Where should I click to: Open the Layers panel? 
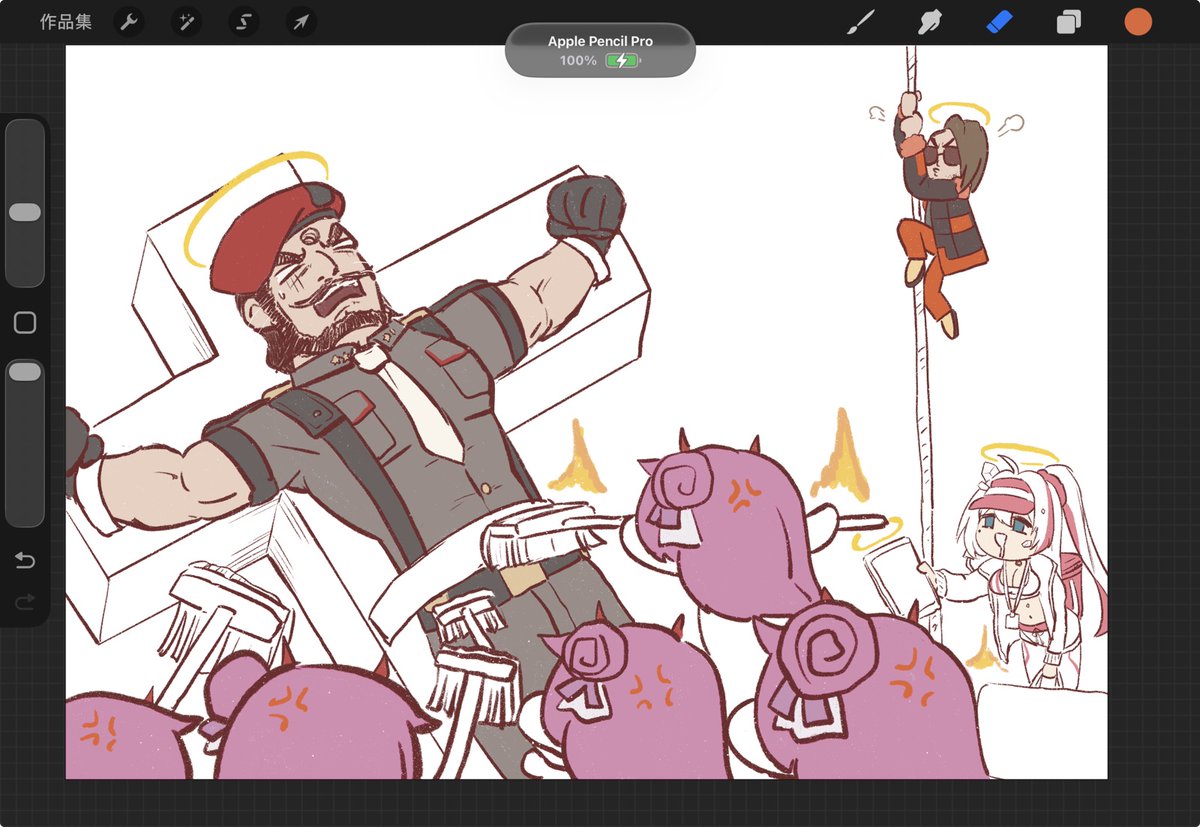(1068, 22)
